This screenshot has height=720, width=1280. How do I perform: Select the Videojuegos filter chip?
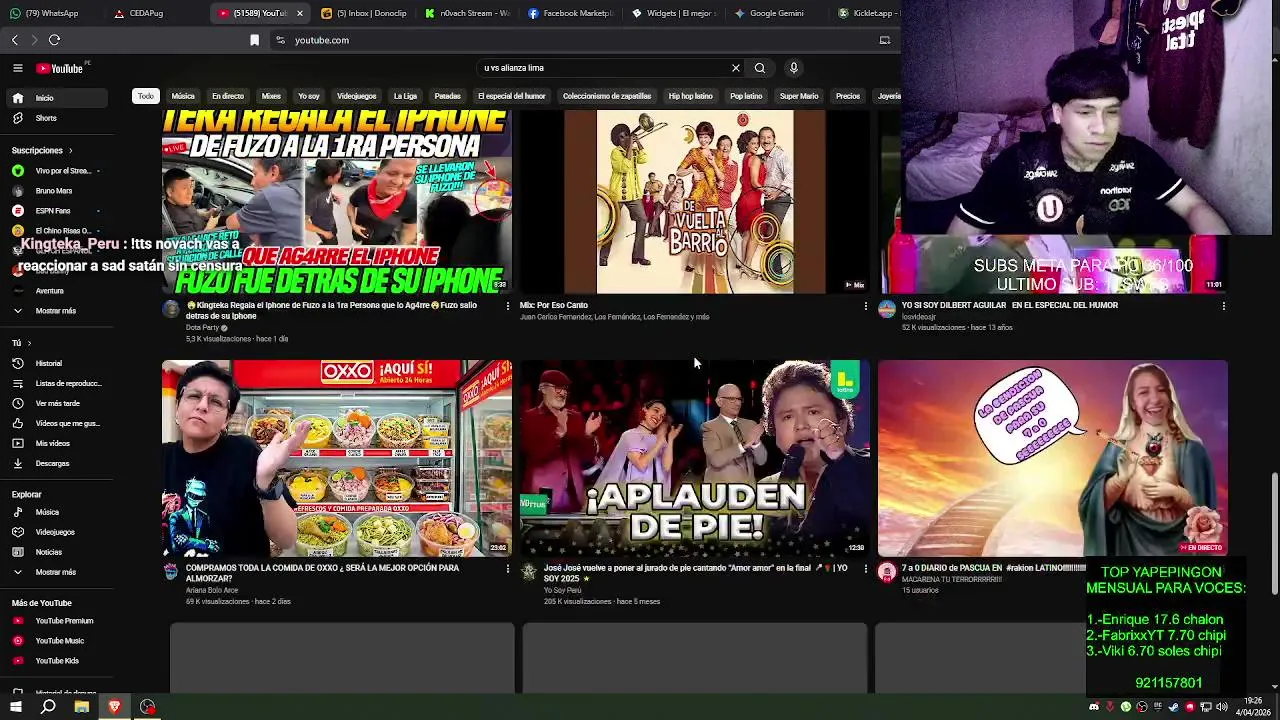[x=357, y=96]
